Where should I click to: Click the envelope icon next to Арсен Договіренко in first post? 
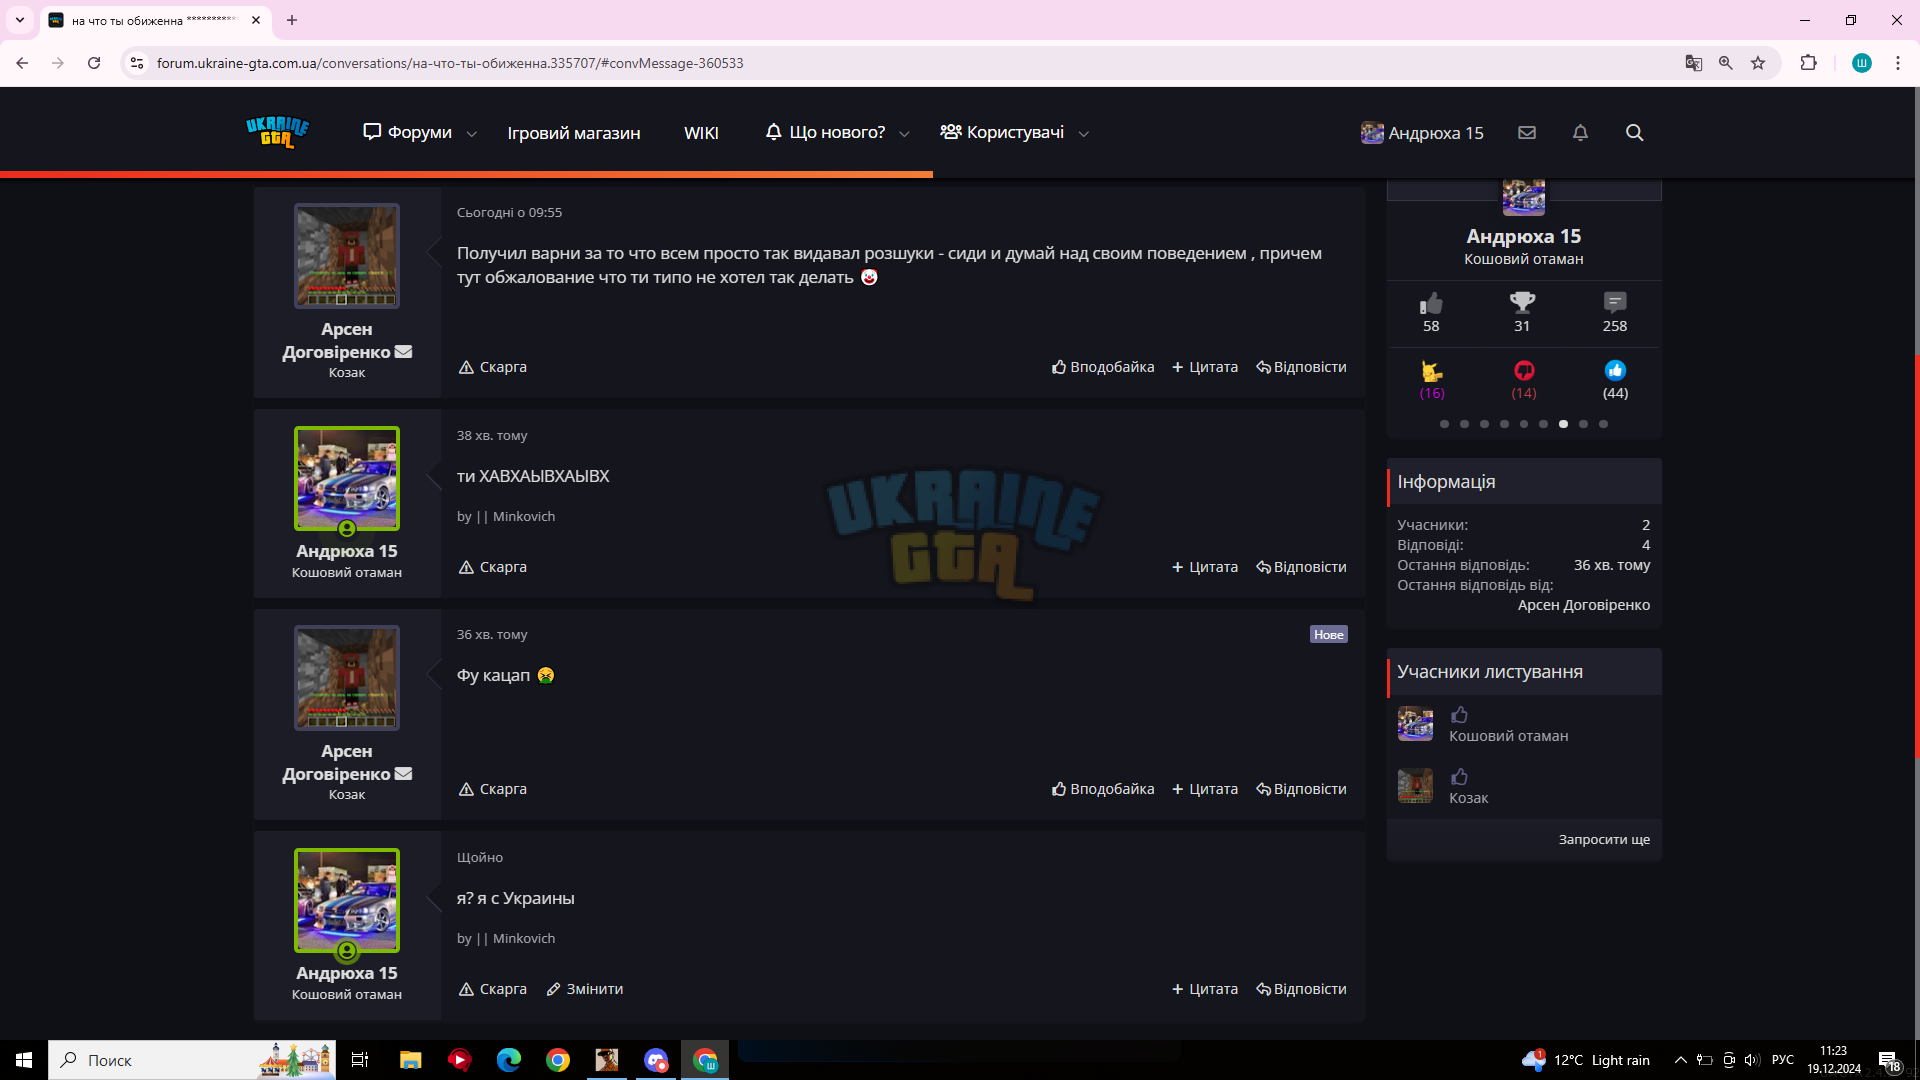tap(403, 352)
